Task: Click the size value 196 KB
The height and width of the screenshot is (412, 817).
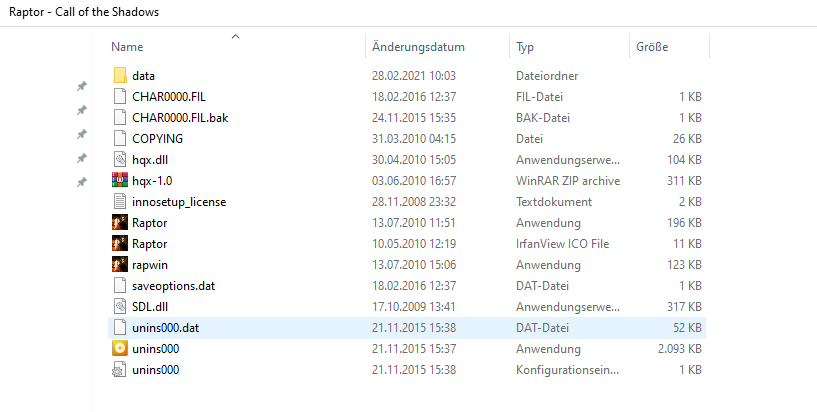Action: click(684, 223)
